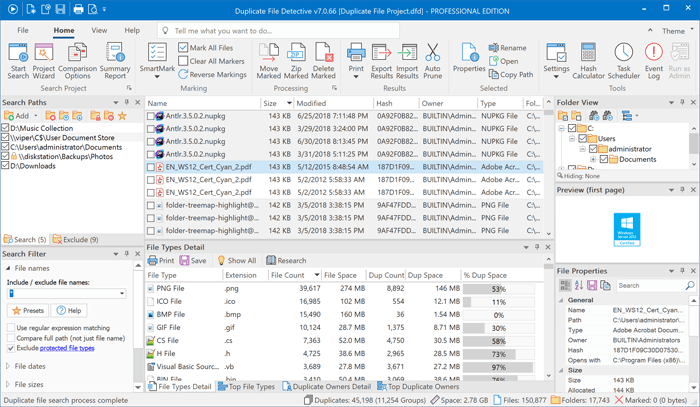Click the File Properties search field
The height and width of the screenshot is (407, 700).
(x=650, y=285)
